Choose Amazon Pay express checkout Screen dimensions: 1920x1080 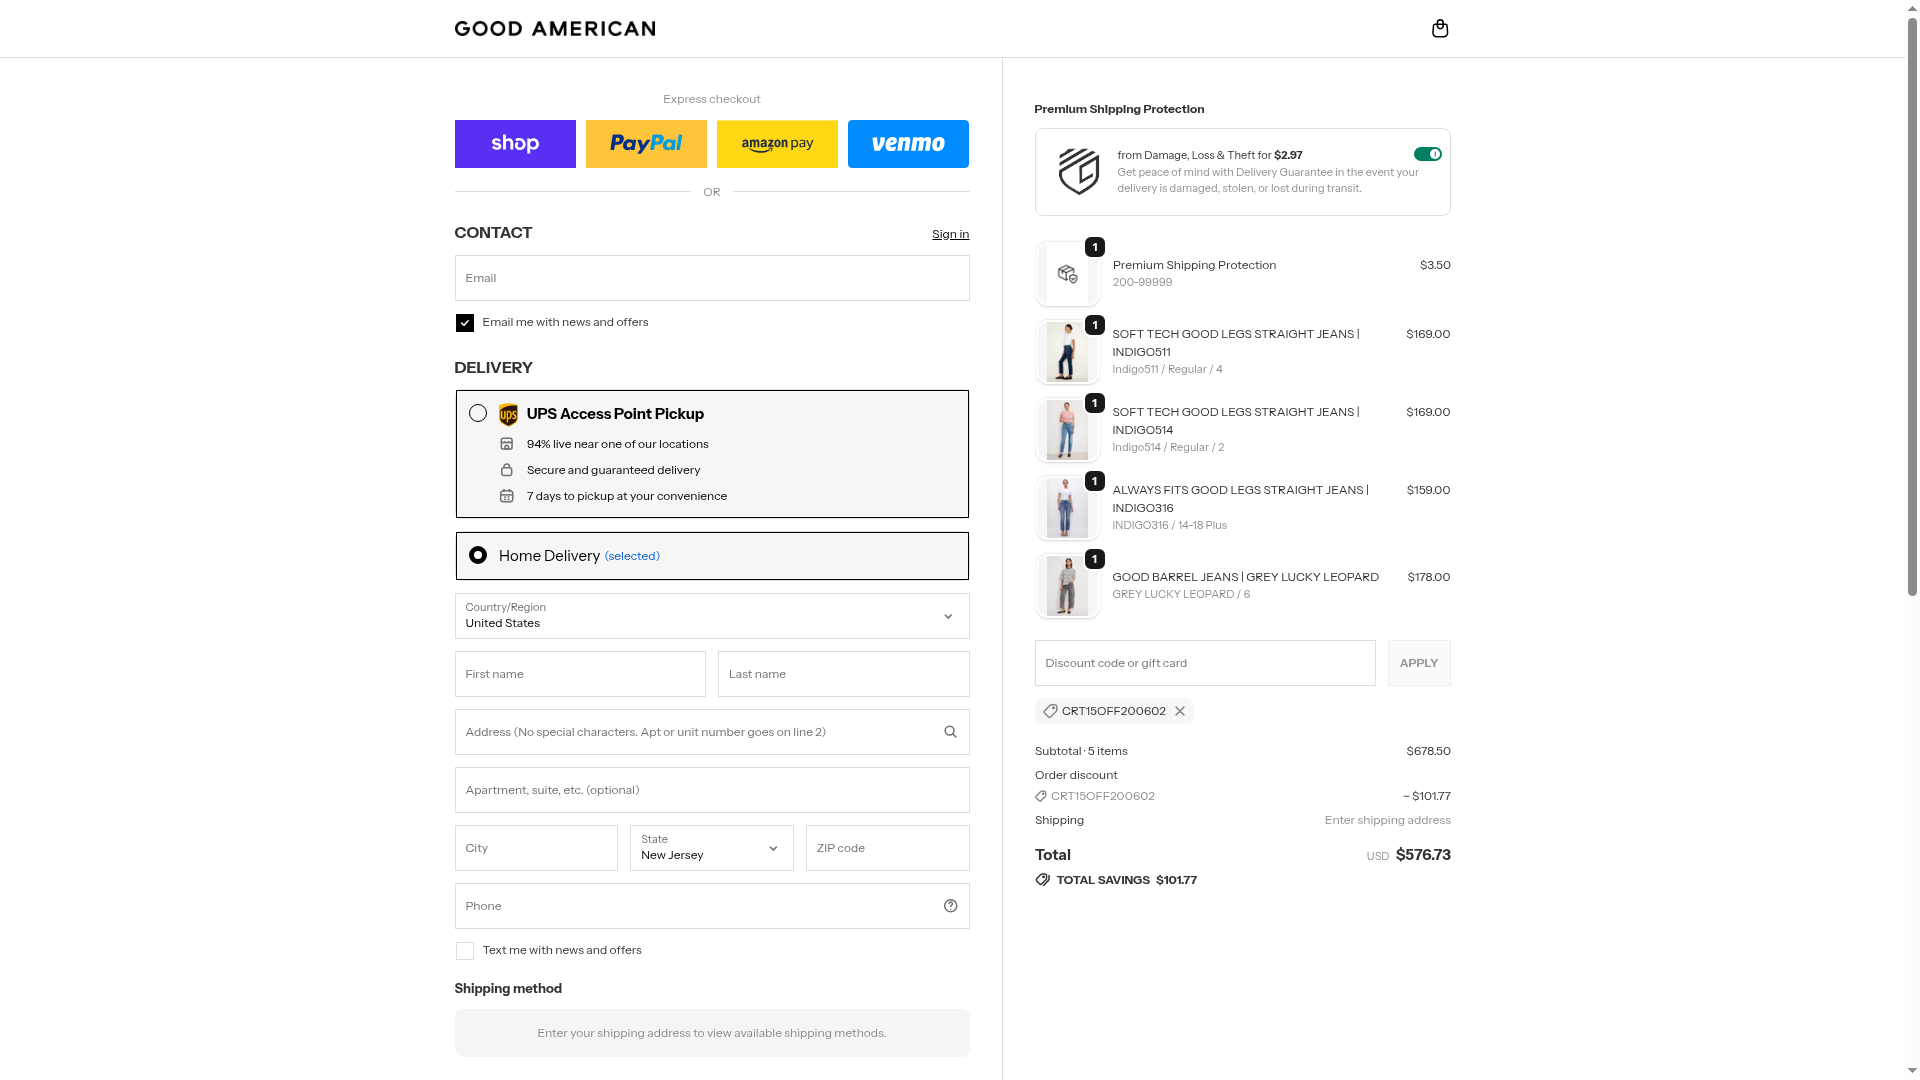[x=777, y=144]
